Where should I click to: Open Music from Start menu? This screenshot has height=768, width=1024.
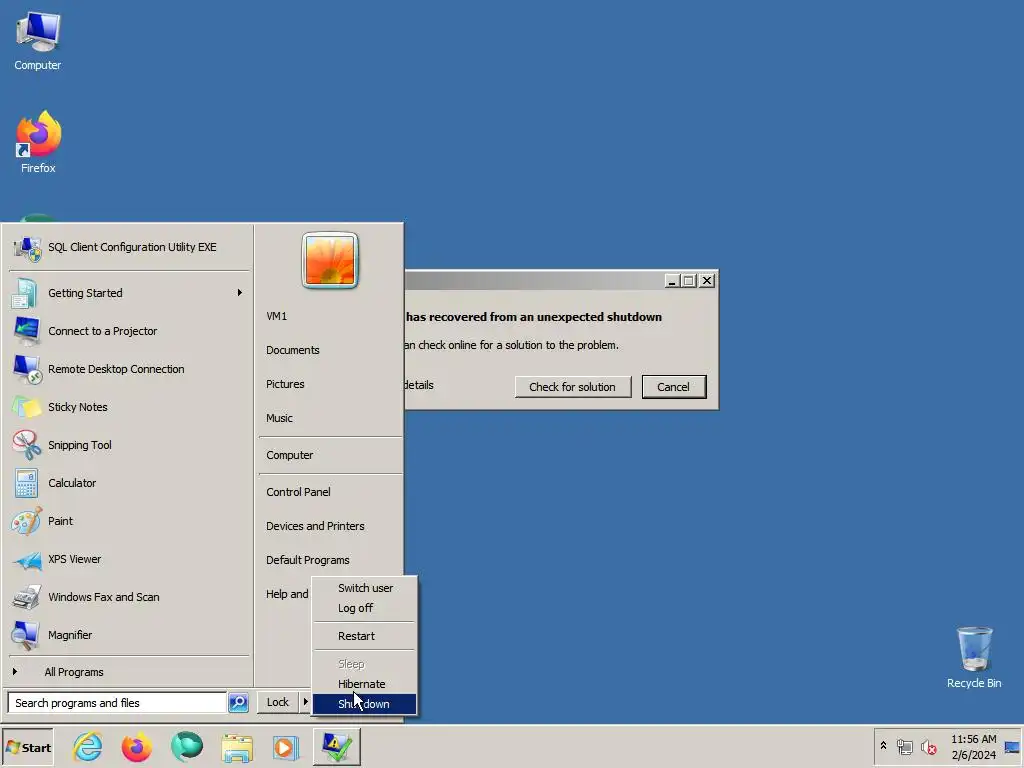point(279,418)
